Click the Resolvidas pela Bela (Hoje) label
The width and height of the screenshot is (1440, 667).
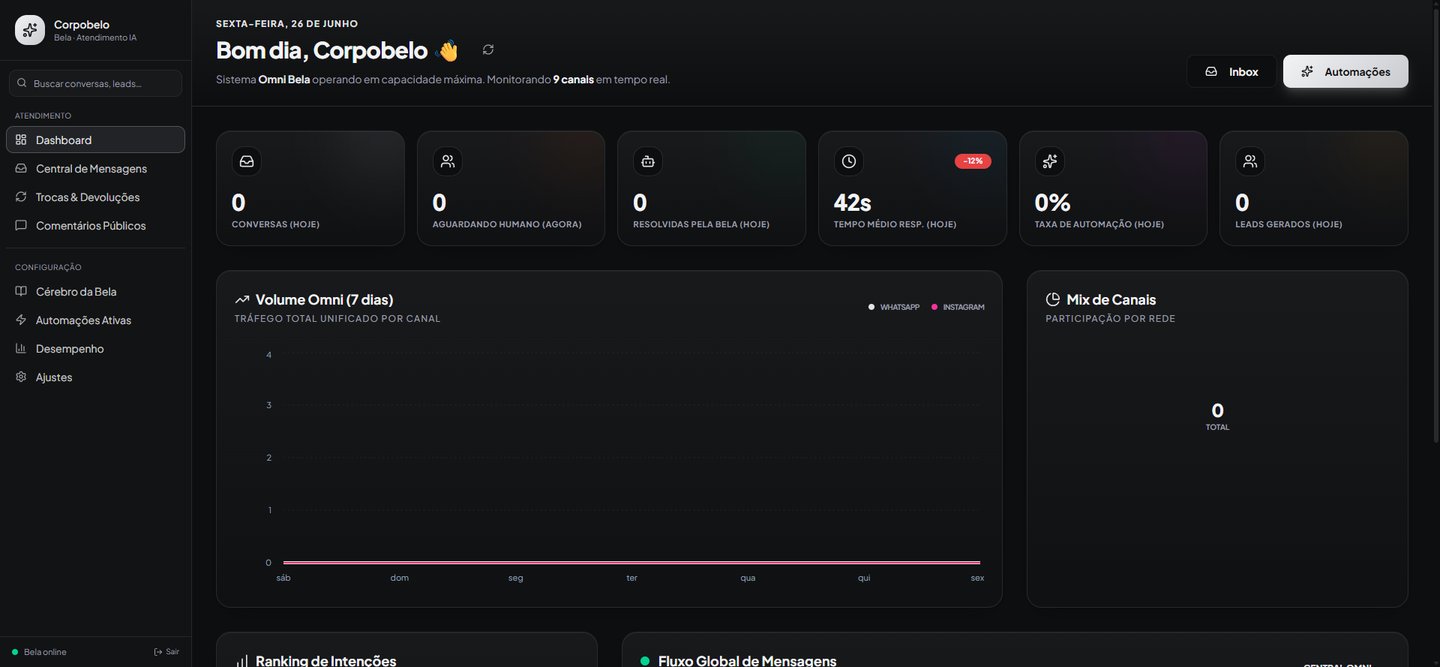pyautogui.click(x=701, y=224)
